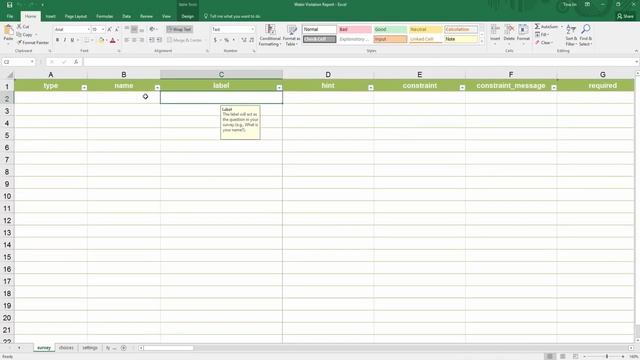
Task: Apply percent style format
Action: [227, 40]
